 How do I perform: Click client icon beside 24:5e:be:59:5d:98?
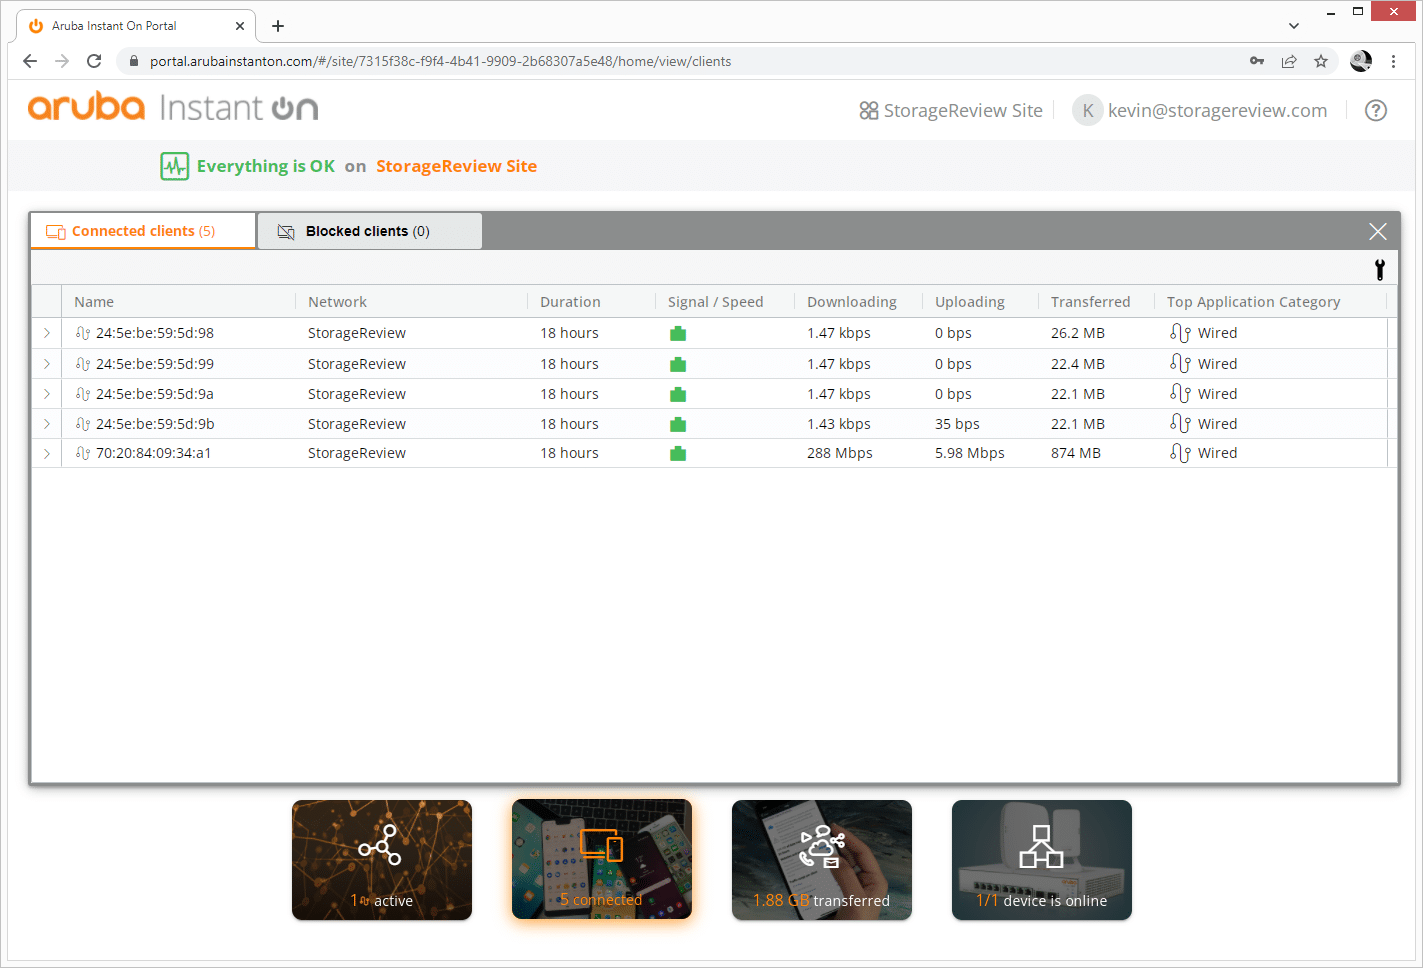83,333
